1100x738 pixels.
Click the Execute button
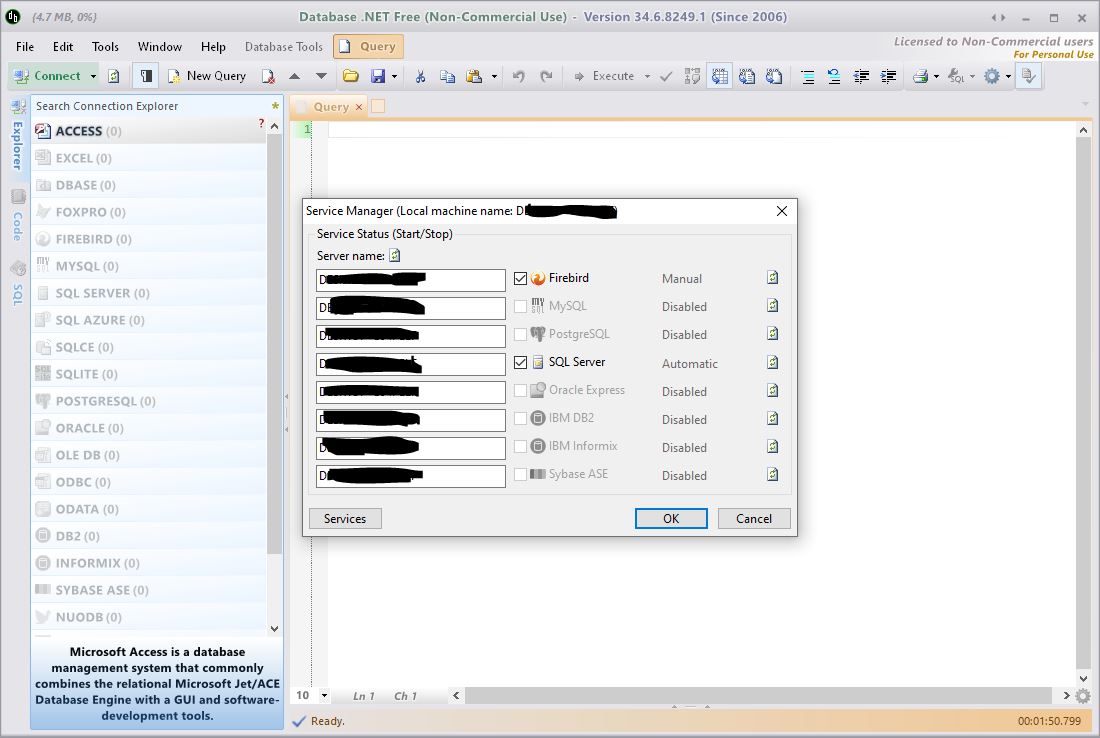point(605,76)
